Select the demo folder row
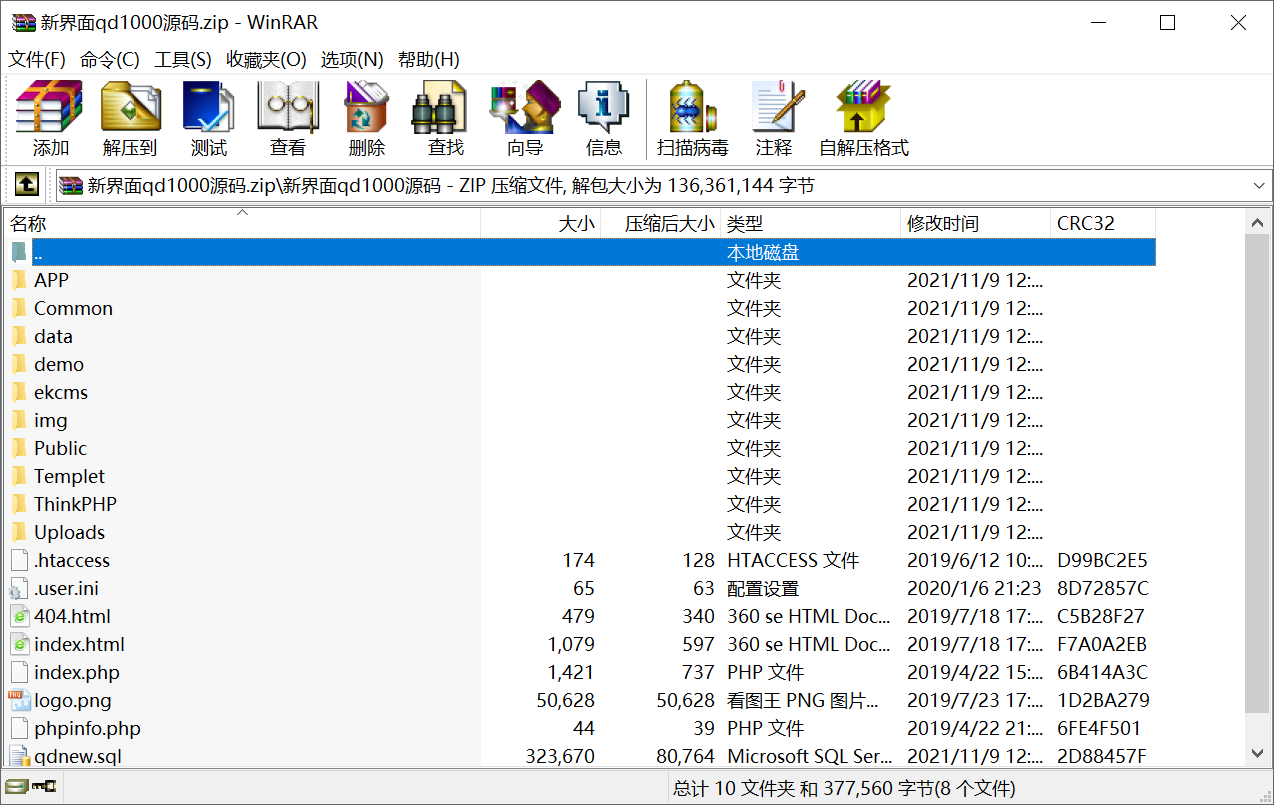Viewport: 1274px width, 805px height. click(580, 364)
